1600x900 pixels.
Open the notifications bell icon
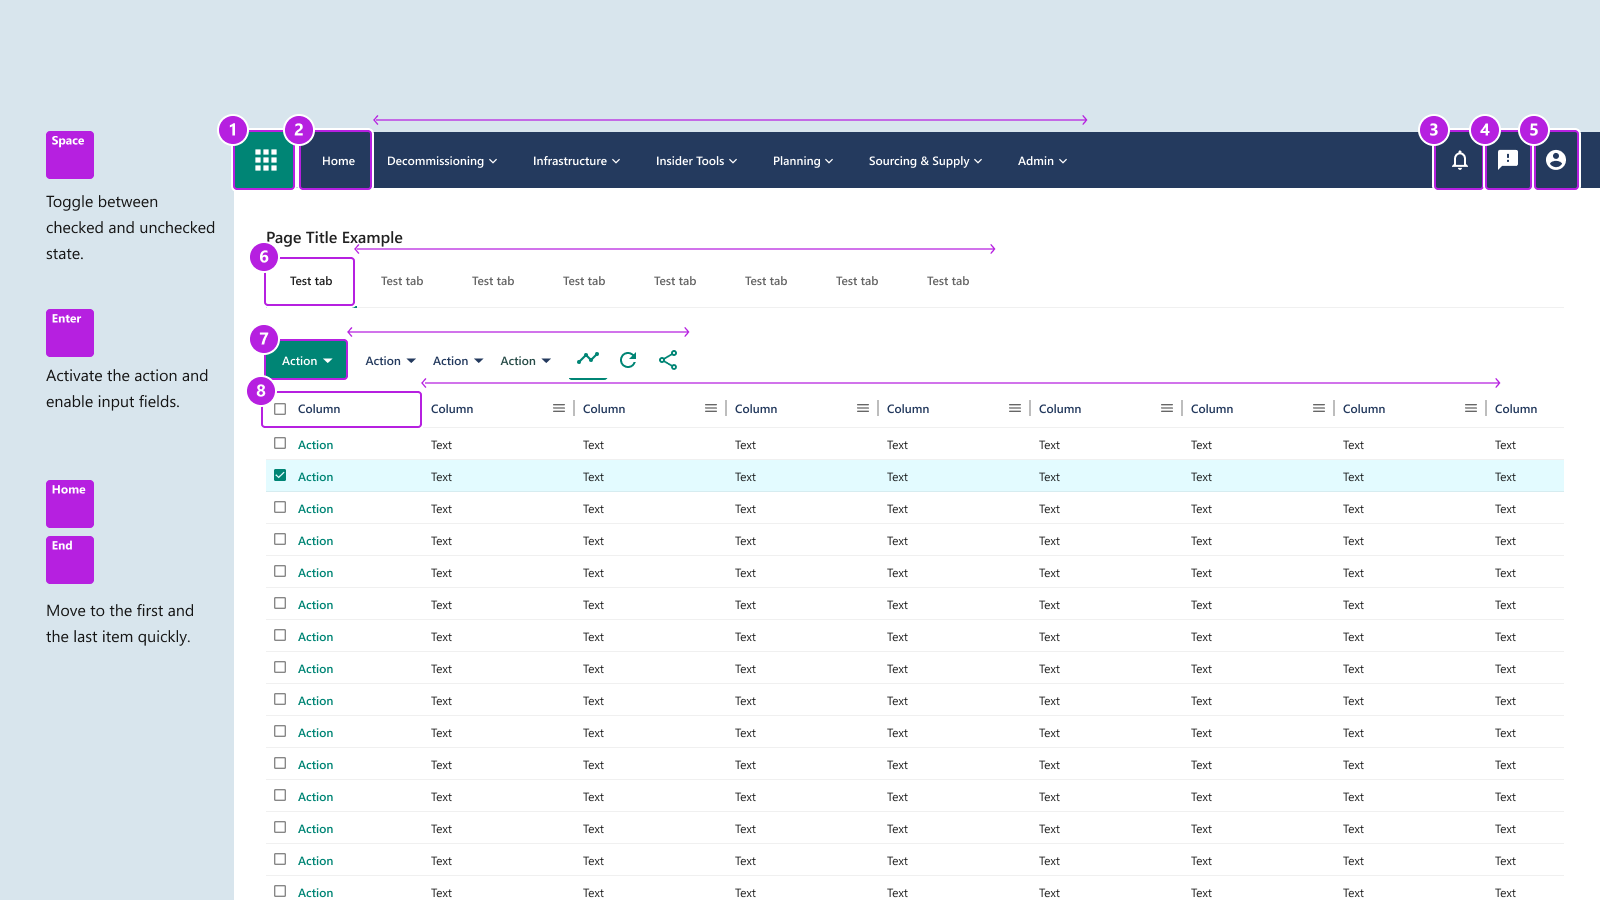click(1459, 160)
